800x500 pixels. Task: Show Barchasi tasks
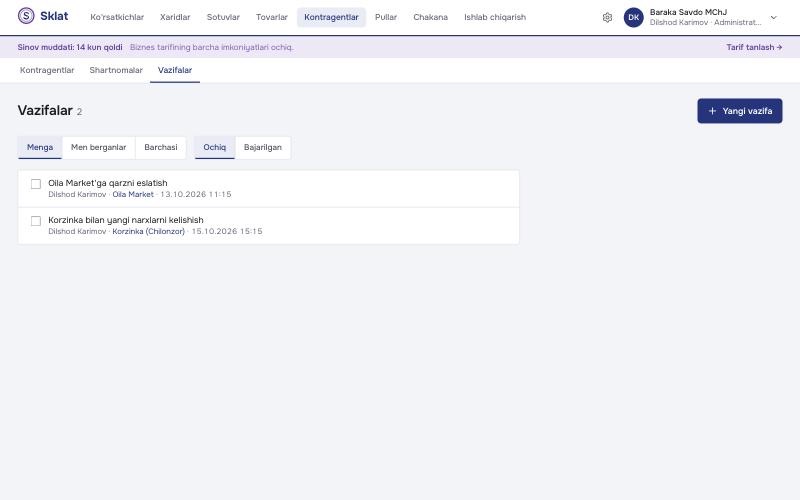(161, 147)
